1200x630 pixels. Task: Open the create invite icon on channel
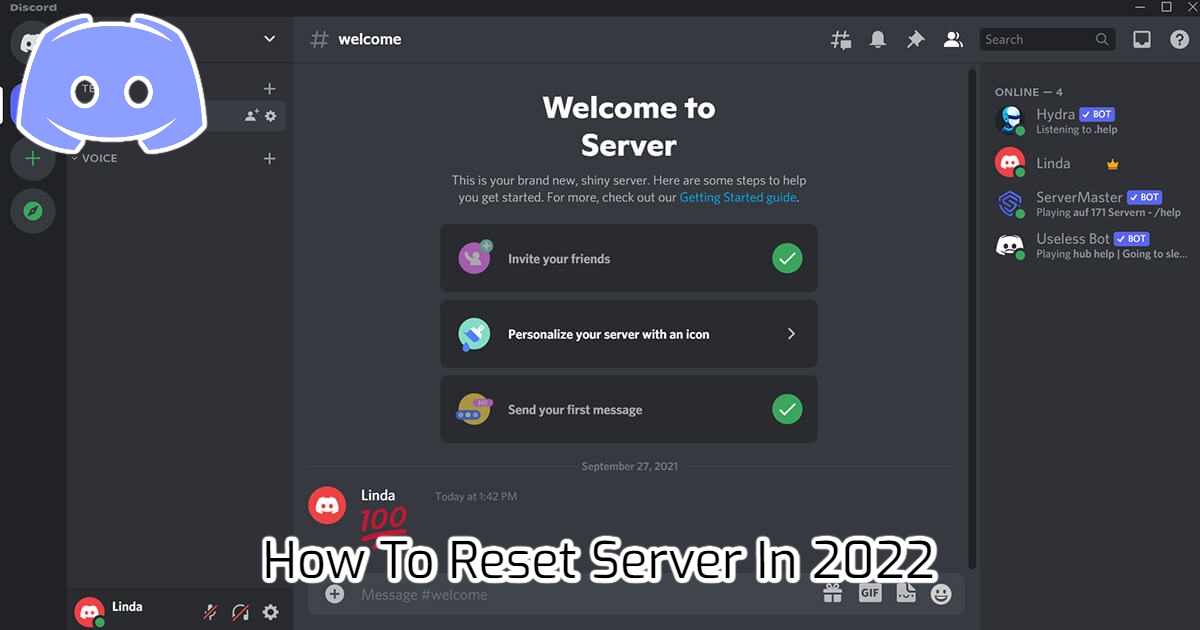pyautogui.click(x=252, y=116)
